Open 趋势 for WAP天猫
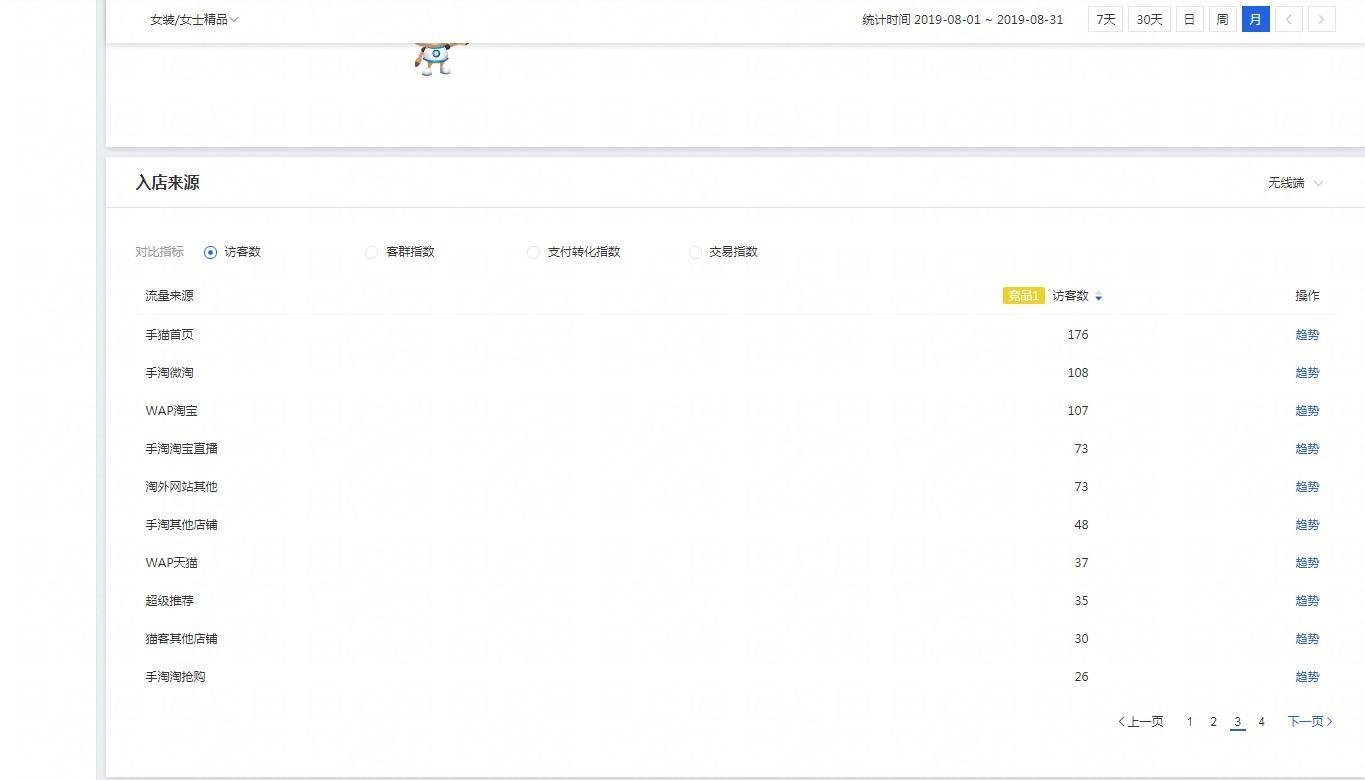1365x780 pixels. (1307, 563)
